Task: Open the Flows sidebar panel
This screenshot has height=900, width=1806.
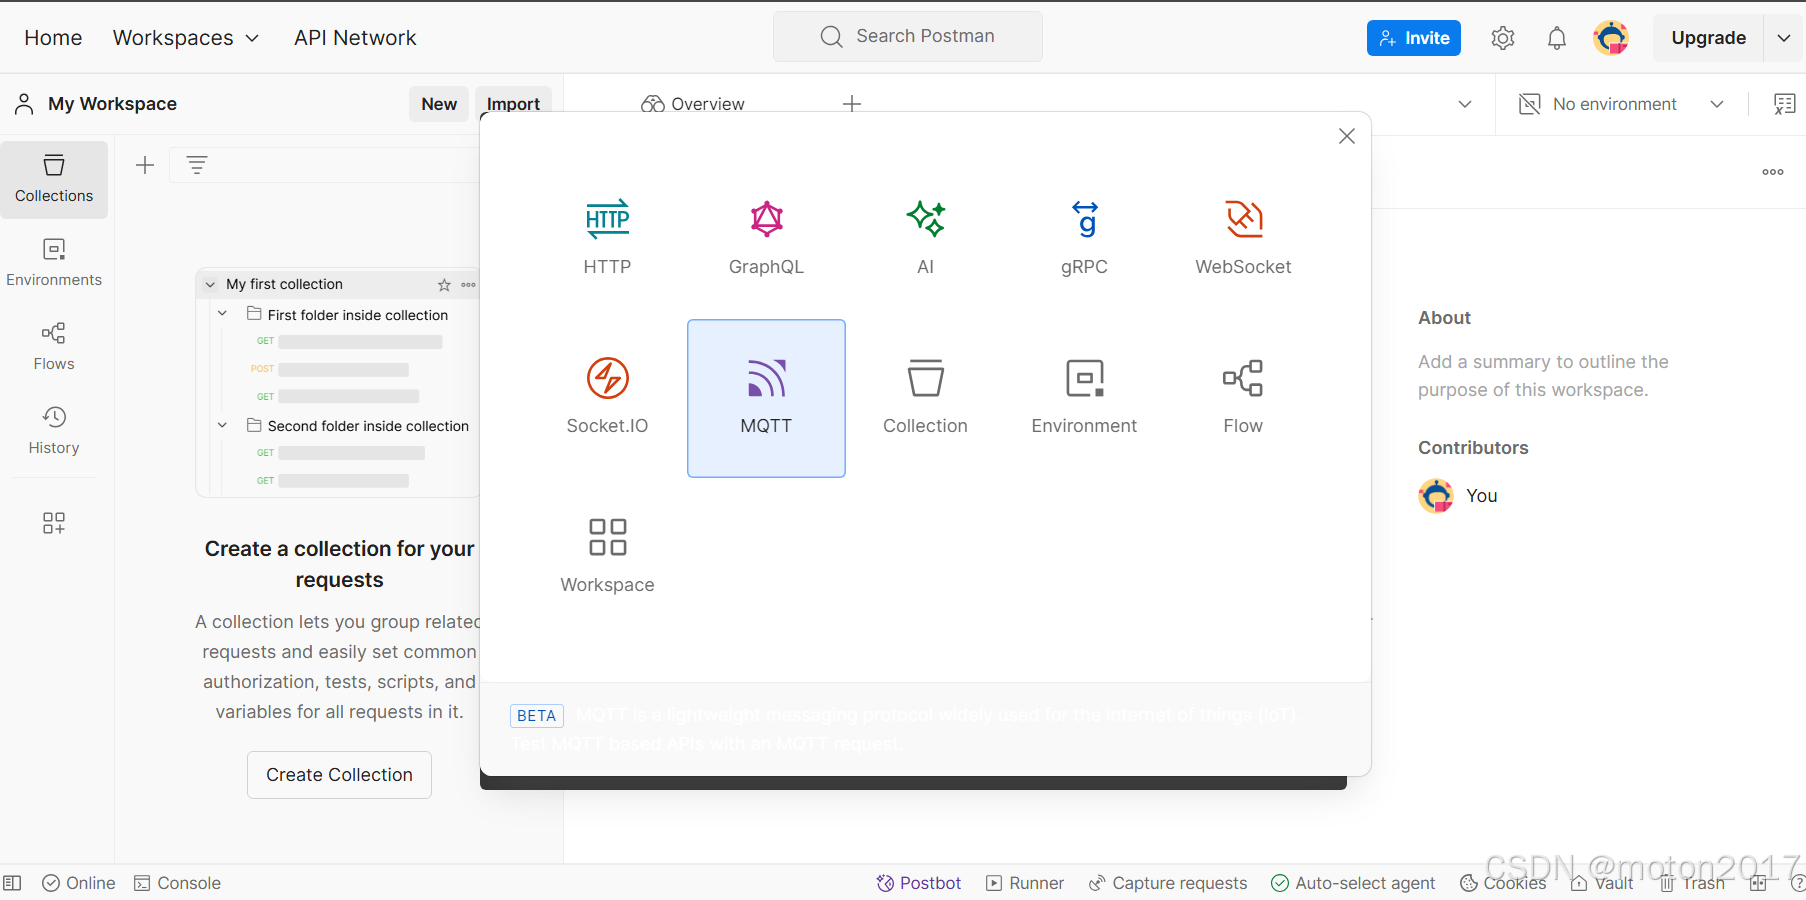Action: [x=54, y=348]
